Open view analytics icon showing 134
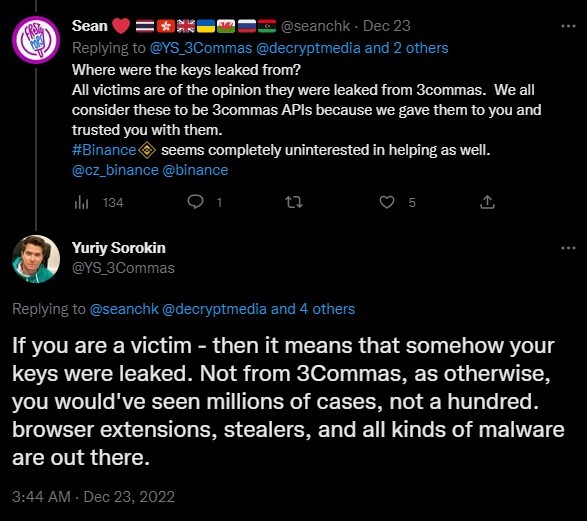Viewport: 587px width, 521px height. coord(82,202)
